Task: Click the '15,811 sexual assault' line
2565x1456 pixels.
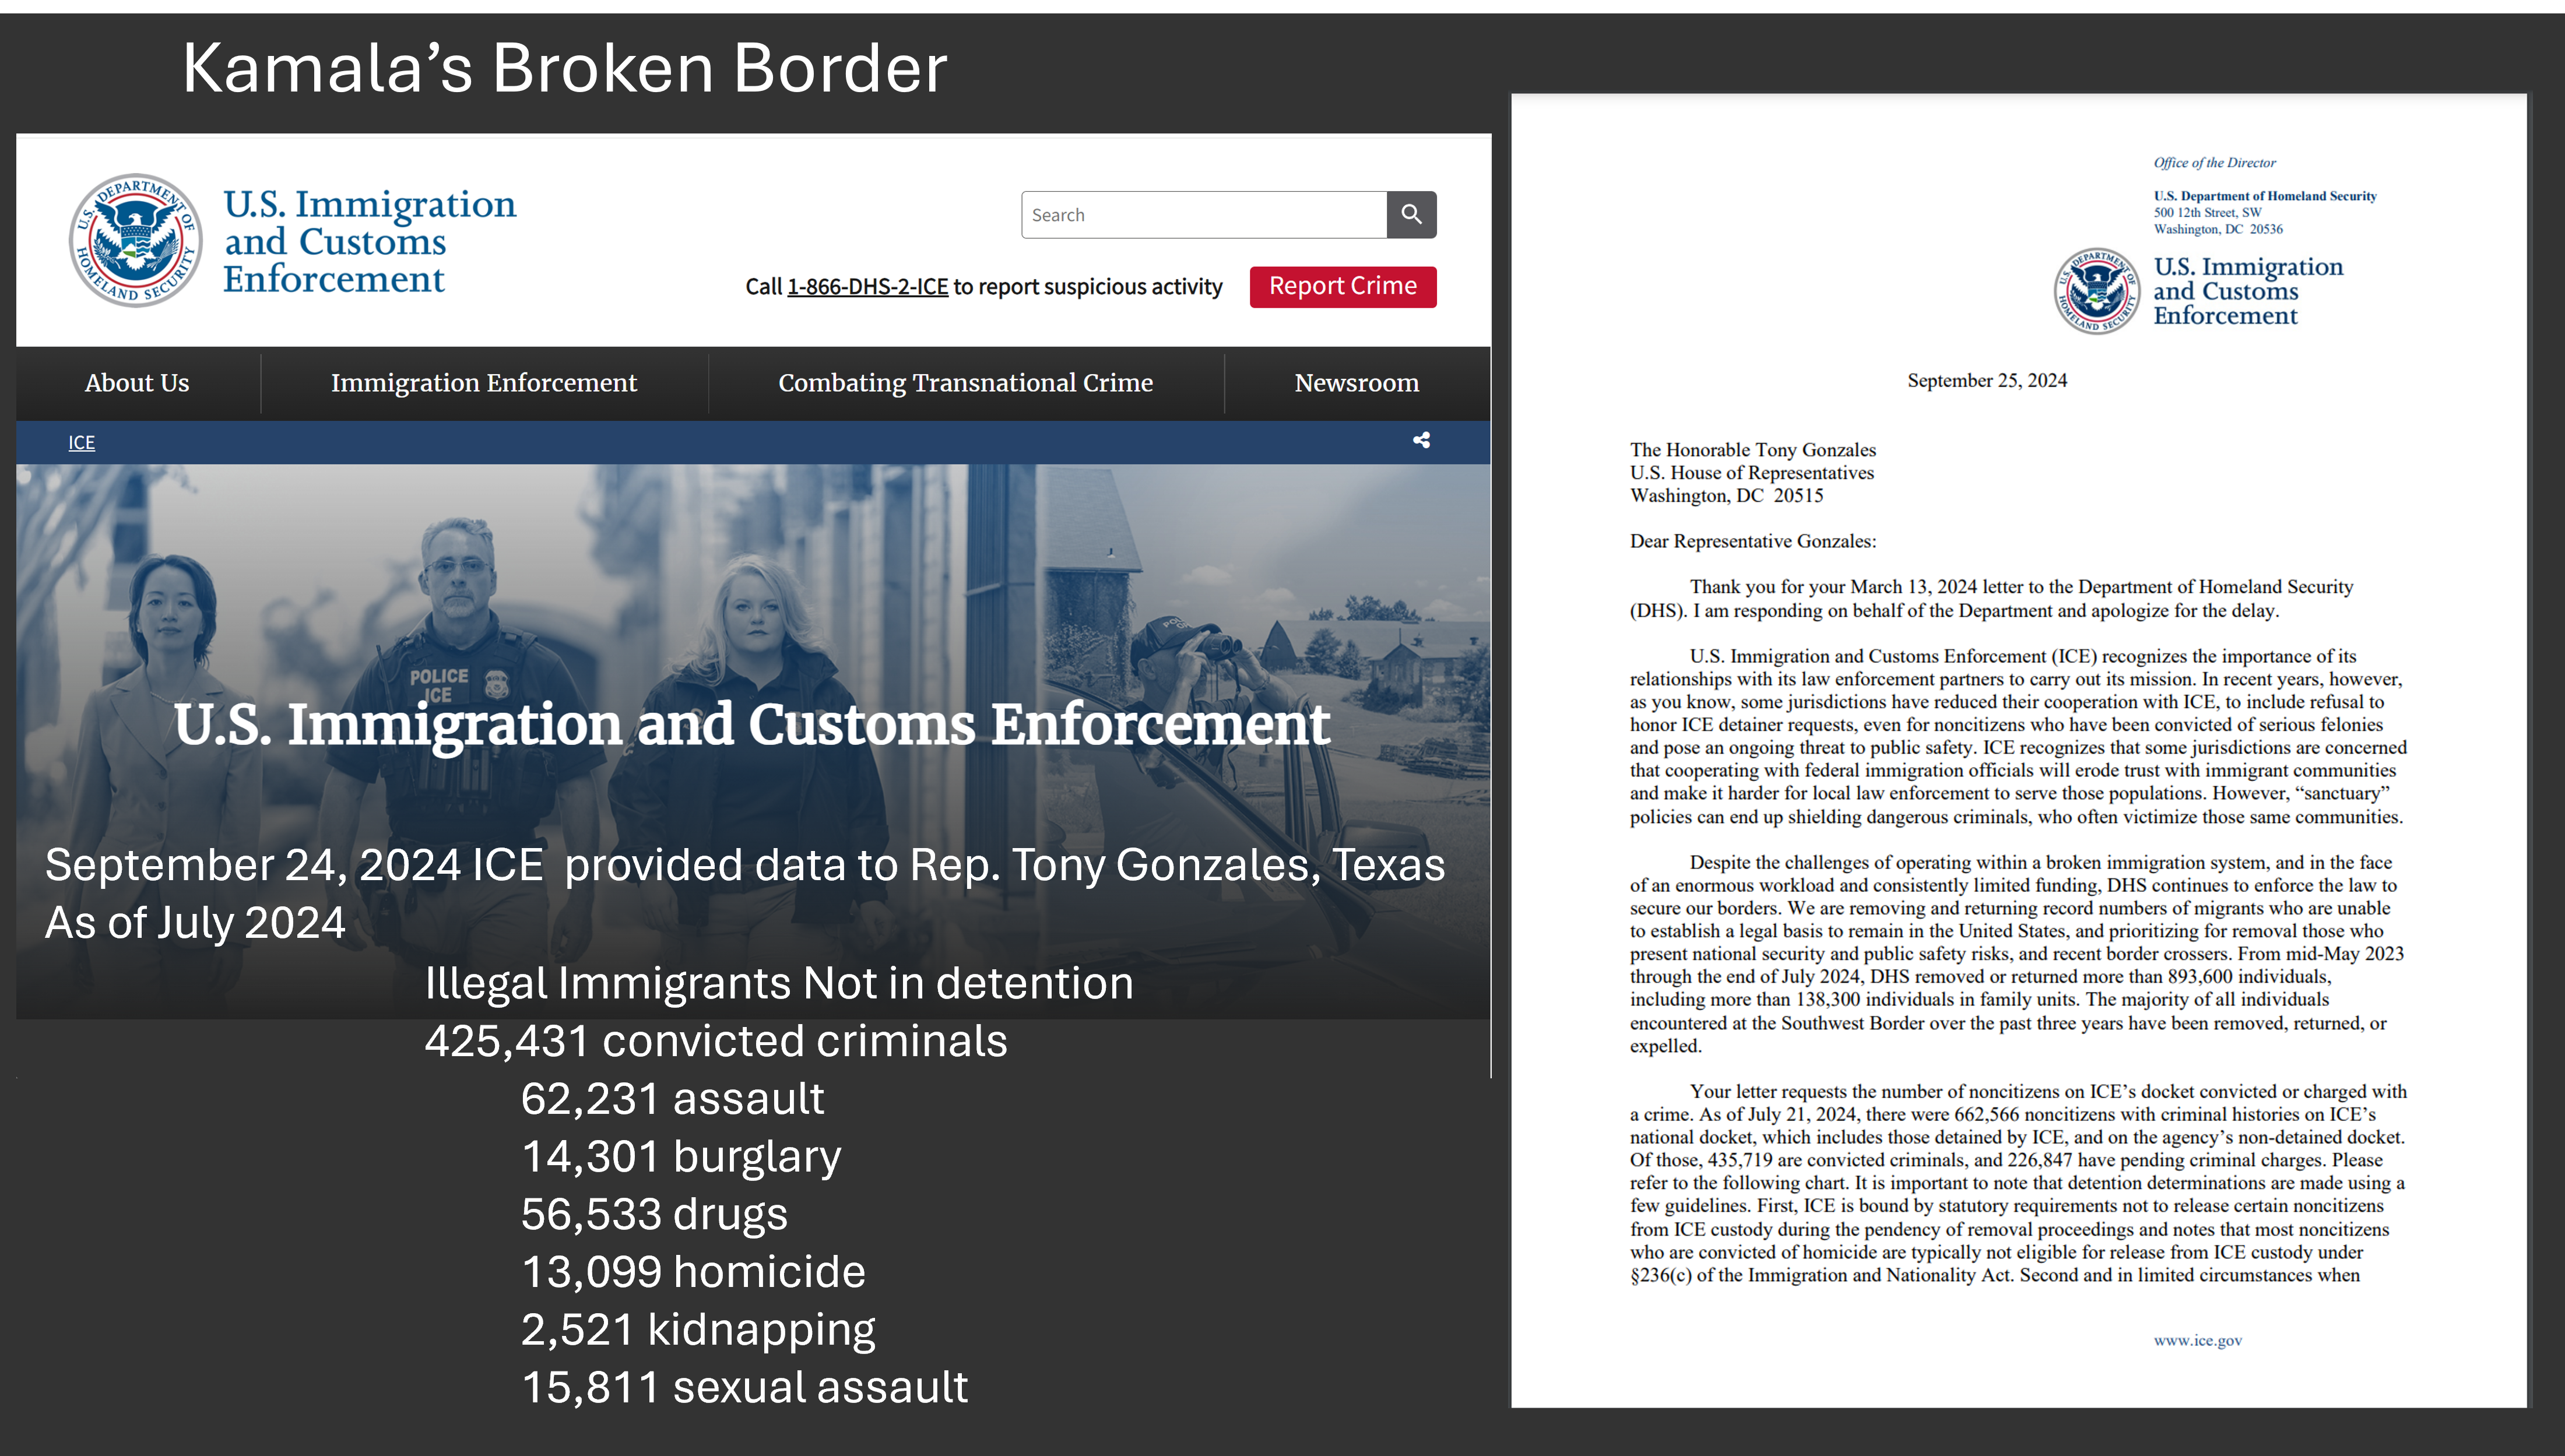Action: point(744,1387)
